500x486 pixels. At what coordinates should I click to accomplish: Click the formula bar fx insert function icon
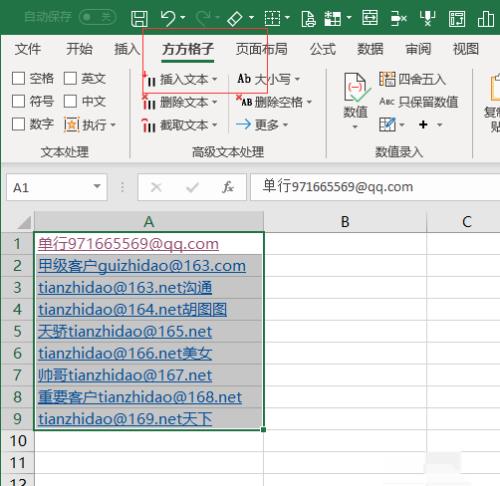[x=228, y=187]
